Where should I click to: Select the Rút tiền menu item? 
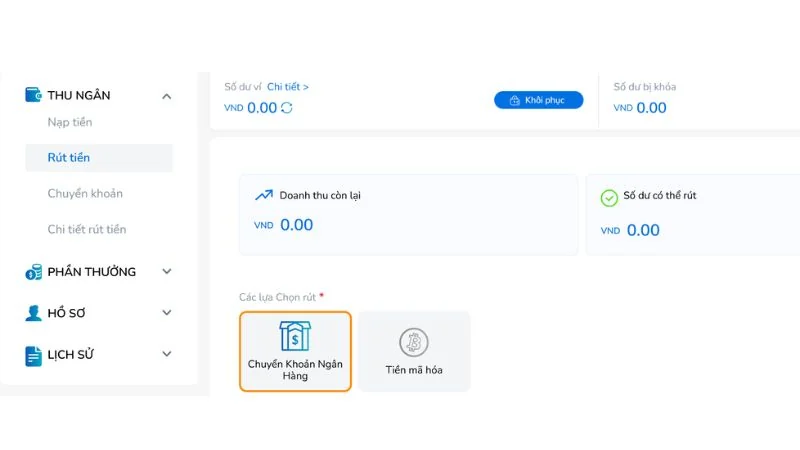coord(99,158)
